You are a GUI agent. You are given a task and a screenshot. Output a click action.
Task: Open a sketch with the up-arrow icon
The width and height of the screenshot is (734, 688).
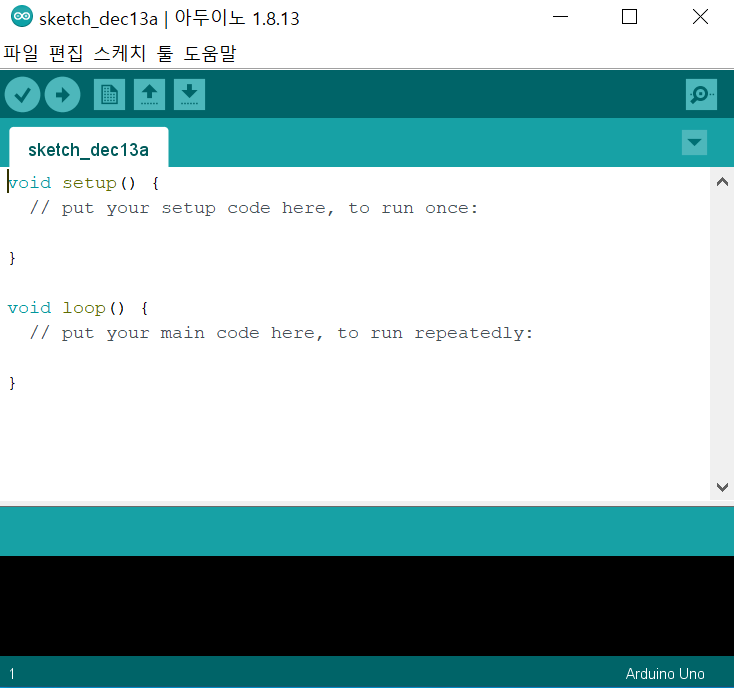[x=149, y=95]
